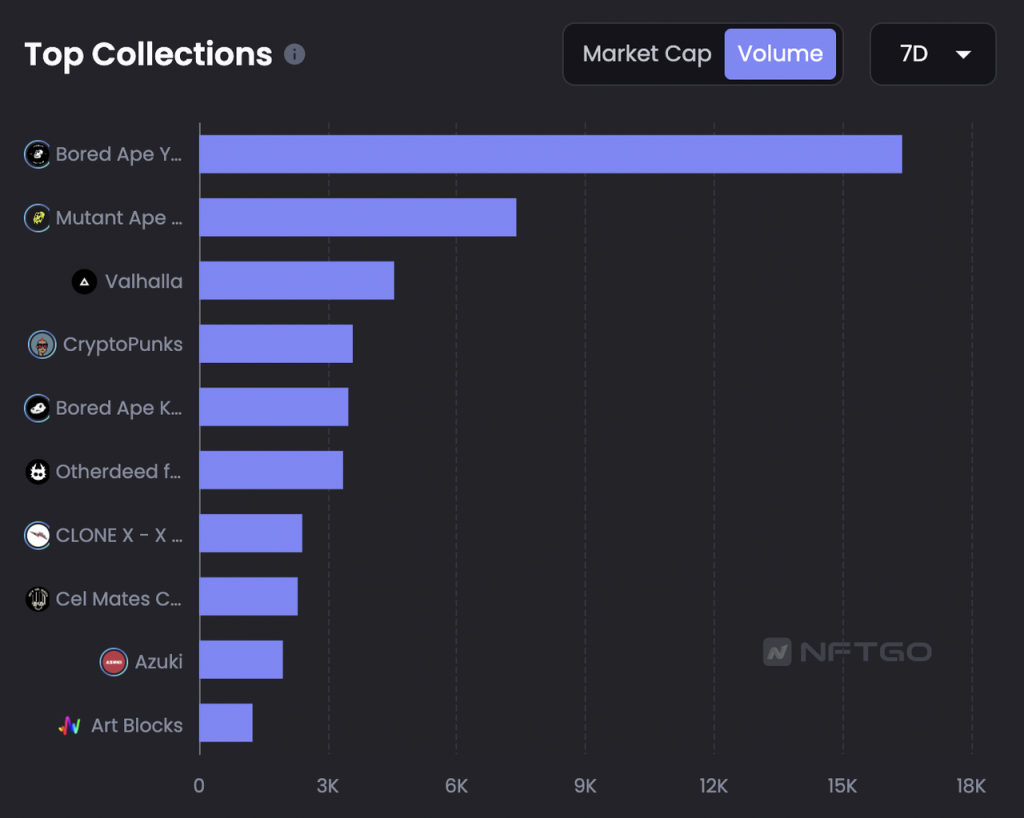Click the 0 axis label
1024x818 pixels.
pos(199,785)
